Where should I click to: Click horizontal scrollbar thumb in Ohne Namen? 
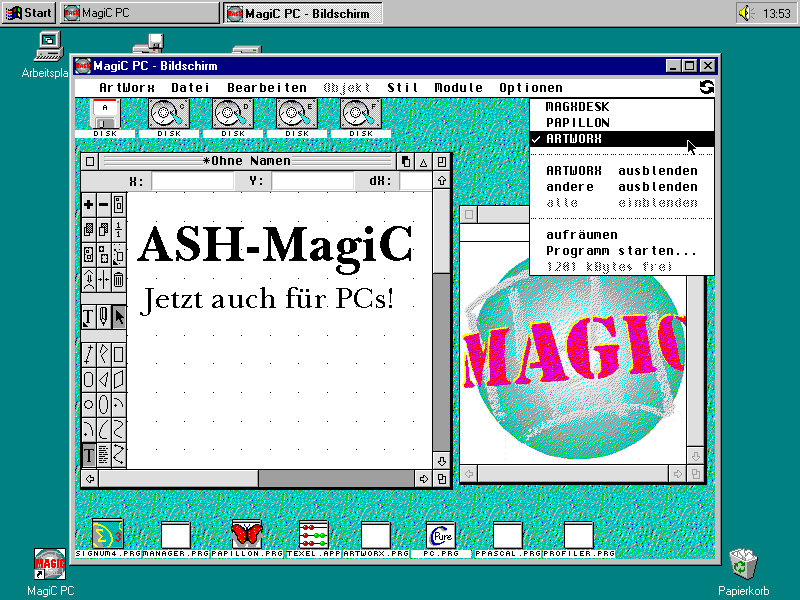pyautogui.click(x=179, y=479)
